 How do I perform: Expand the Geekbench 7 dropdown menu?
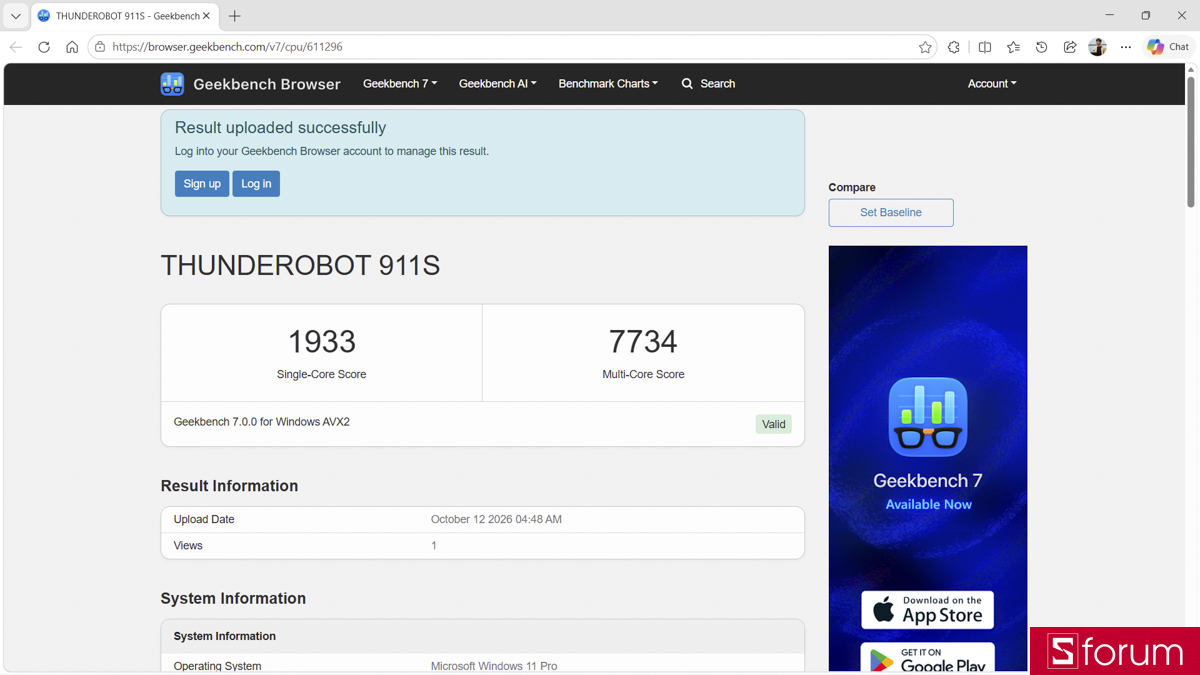click(x=400, y=84)
